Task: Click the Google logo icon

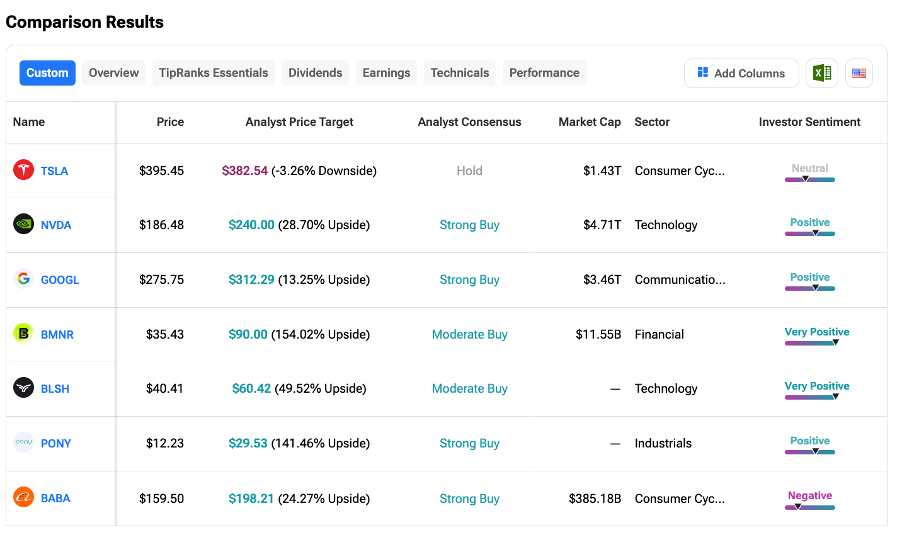Action: point(23,279)
